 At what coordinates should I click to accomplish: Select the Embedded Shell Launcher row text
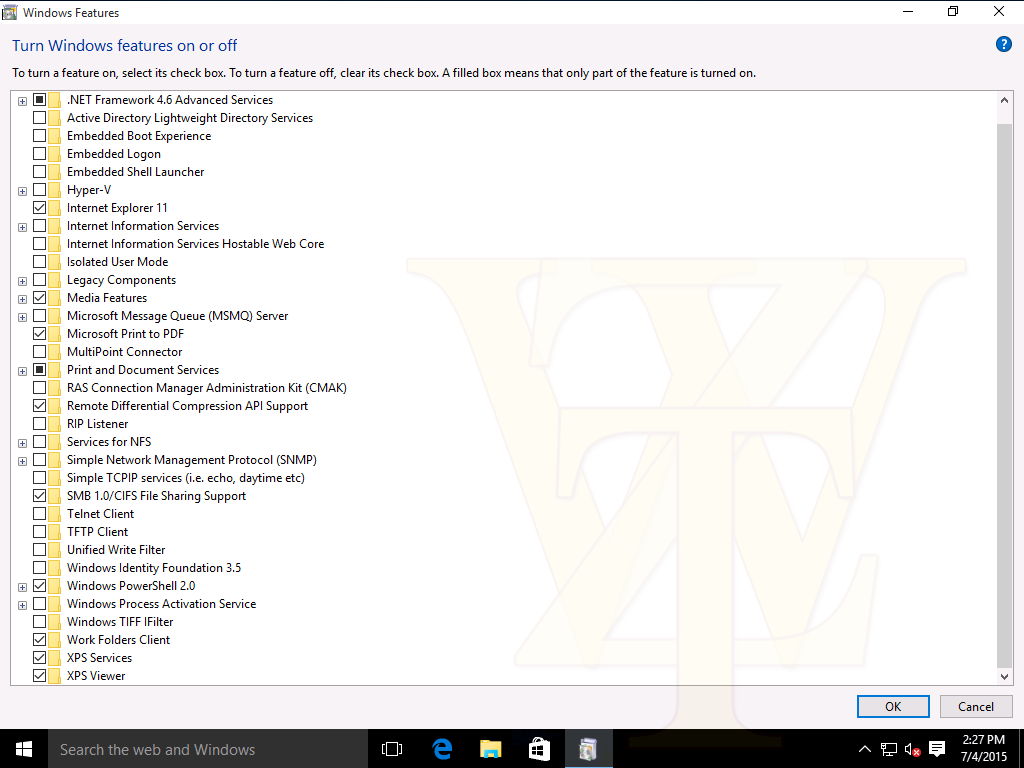click(x=135, y=172)
